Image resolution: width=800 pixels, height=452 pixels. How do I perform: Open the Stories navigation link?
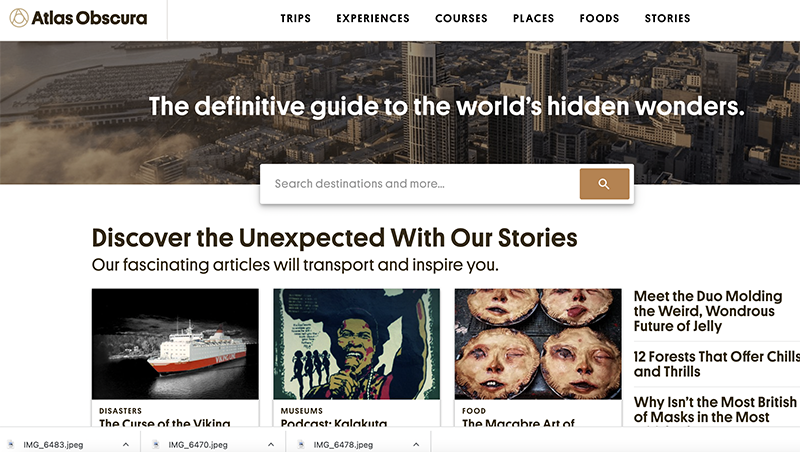coord(667,18)
